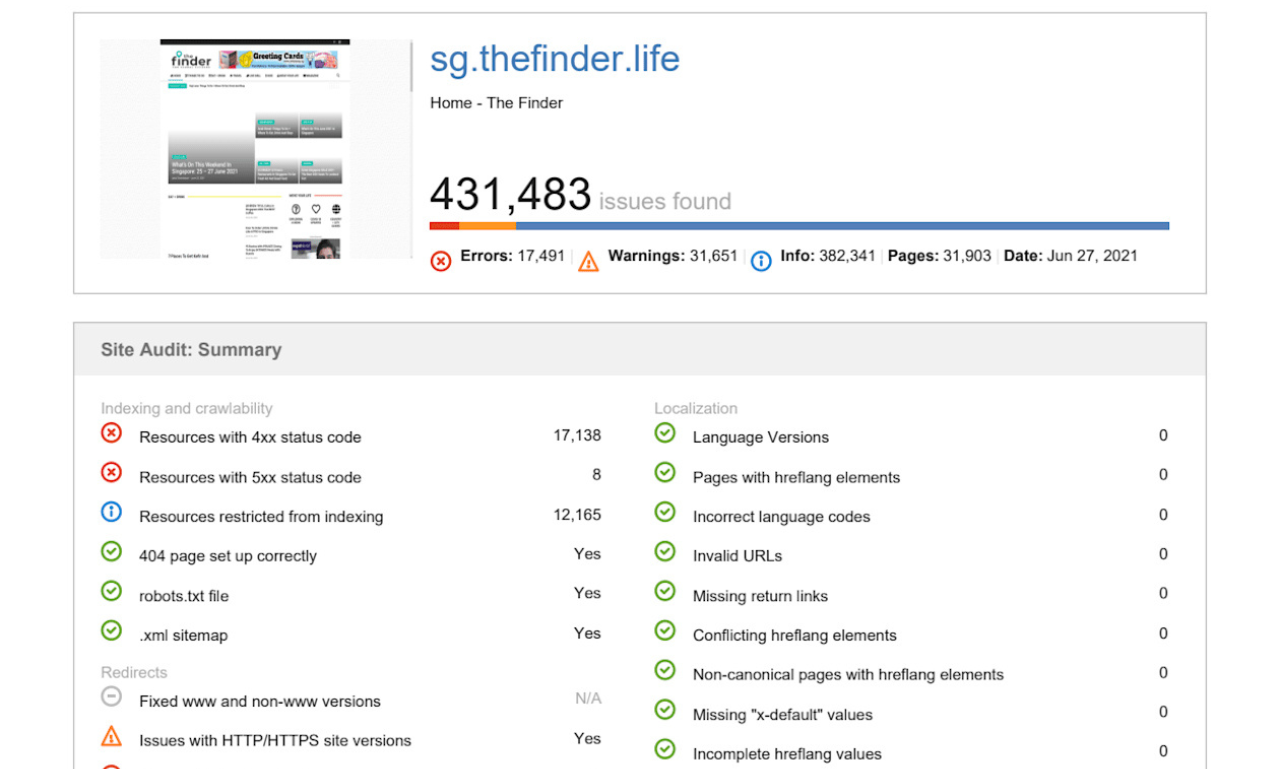Screen dimensions: 1280x769
Task: Click the green check beside robots.txt file
Action: pyautogui.click(x=111, y=591)
